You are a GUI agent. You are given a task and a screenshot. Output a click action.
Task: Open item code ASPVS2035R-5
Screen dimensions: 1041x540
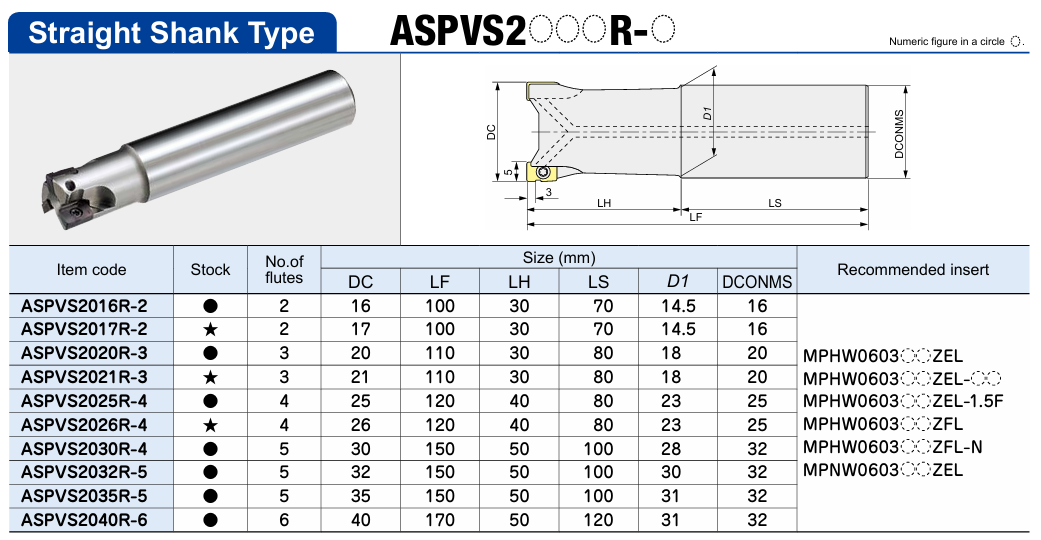pos(84,496)
